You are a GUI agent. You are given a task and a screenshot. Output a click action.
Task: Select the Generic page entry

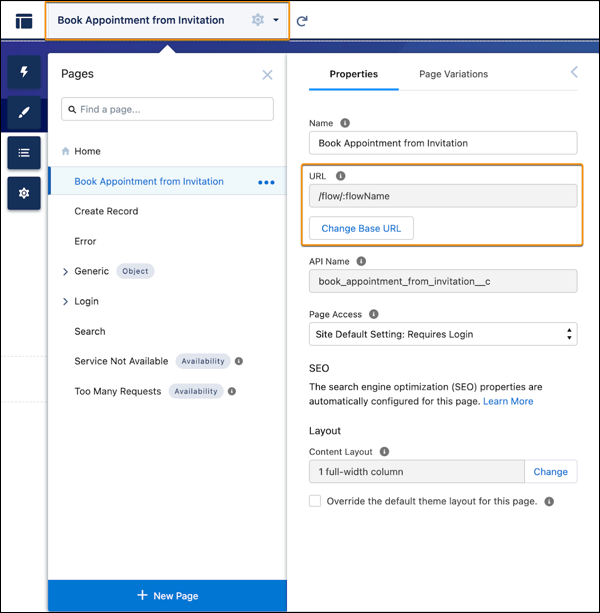point(91,271)
